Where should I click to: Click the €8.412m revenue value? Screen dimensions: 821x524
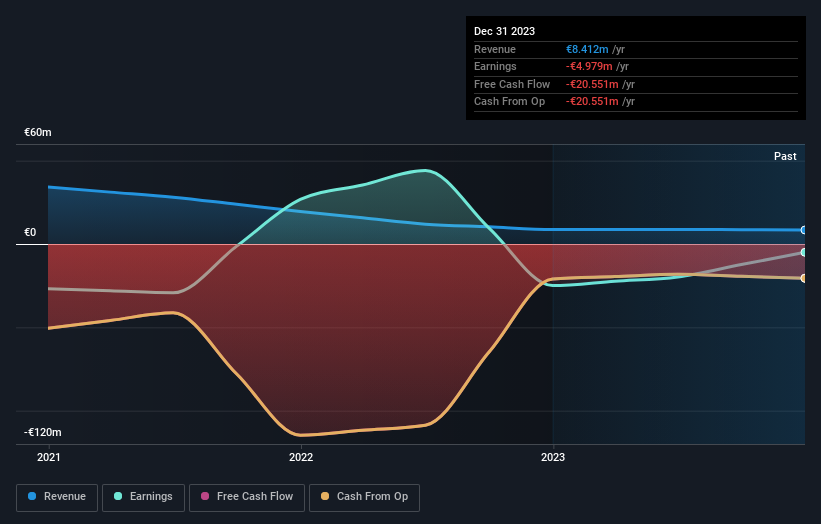click(x=587, y=49)
